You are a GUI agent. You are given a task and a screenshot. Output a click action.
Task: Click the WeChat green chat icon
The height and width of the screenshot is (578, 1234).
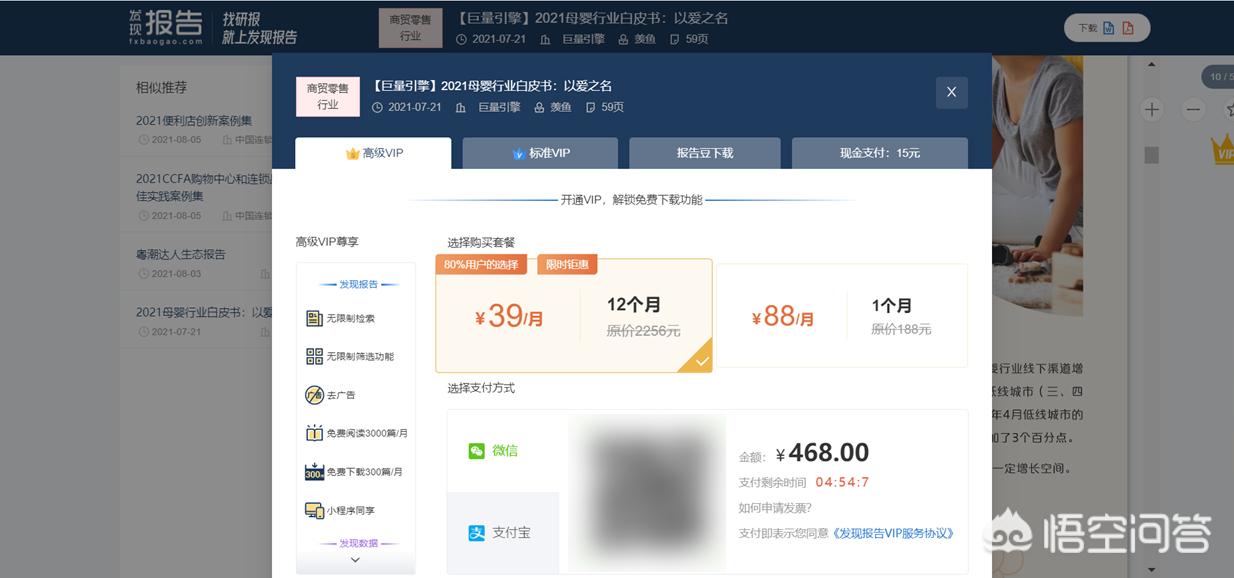click(477, 451)
